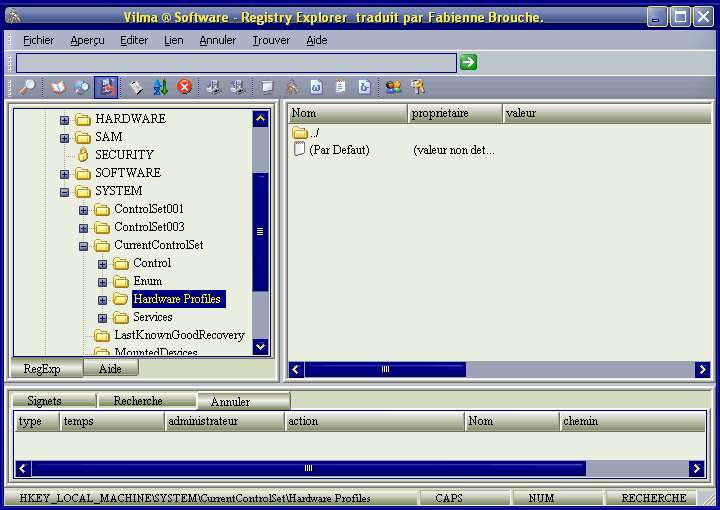This screenshot has height=510, width=720.
Task: Click the tag label toolbar icon
Action: 136,87
